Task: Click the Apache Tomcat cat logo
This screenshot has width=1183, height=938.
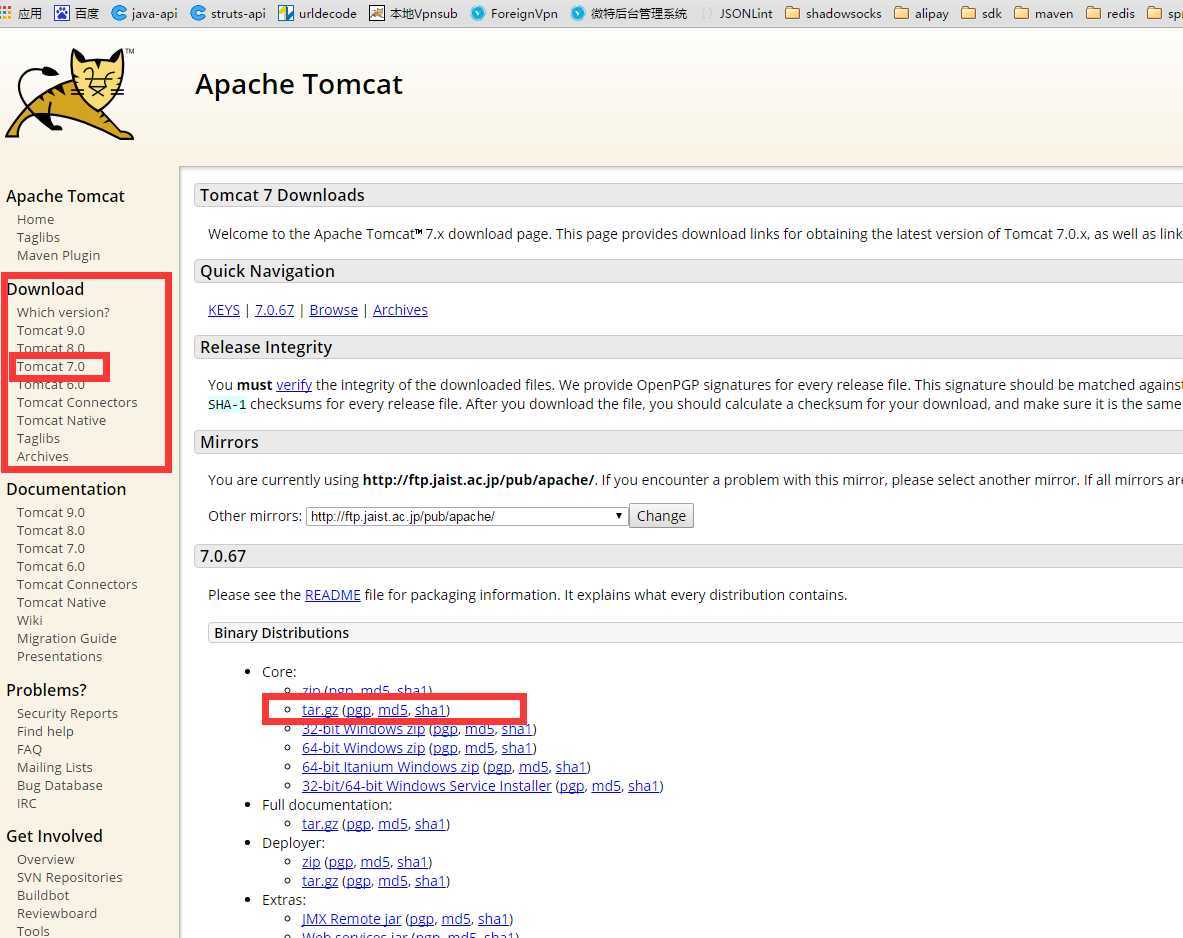Action: pyautogui.click(x=69, y=94)
